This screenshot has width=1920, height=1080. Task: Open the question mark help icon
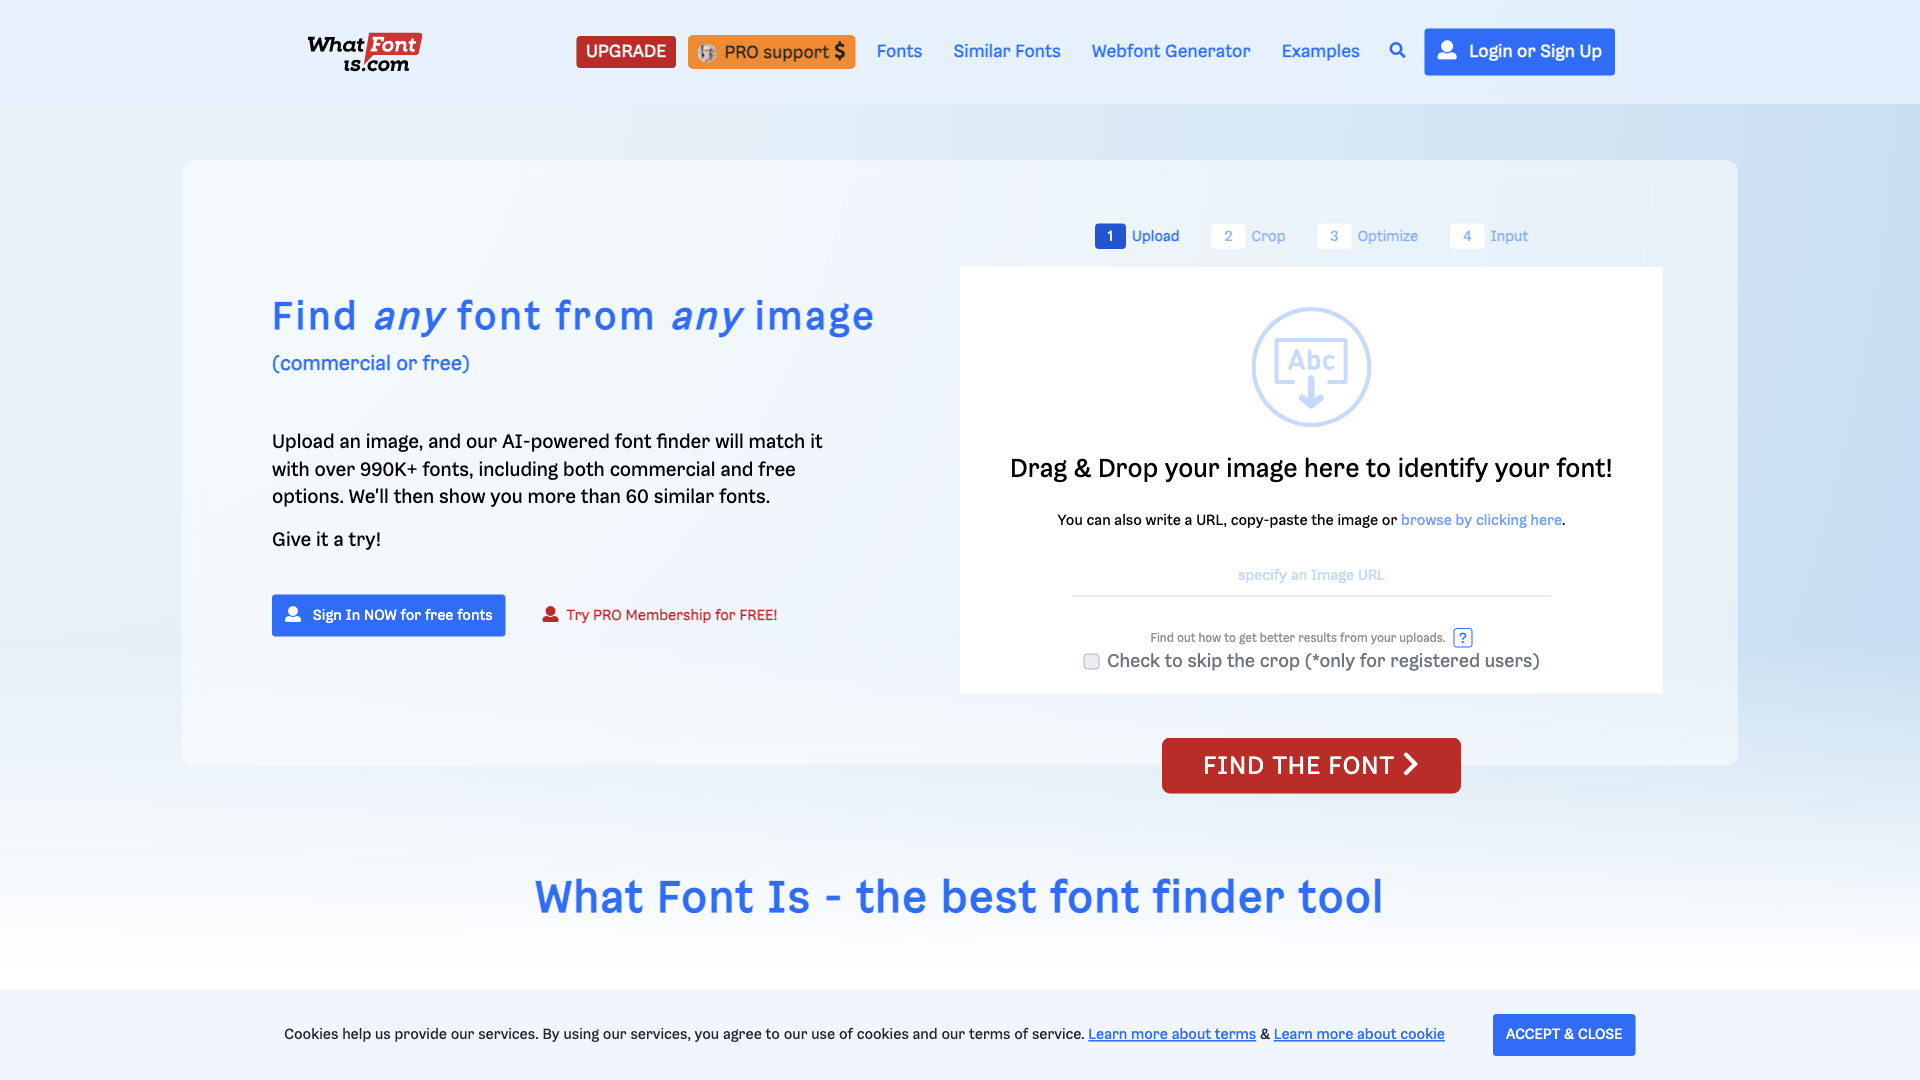pos(1463,638)
